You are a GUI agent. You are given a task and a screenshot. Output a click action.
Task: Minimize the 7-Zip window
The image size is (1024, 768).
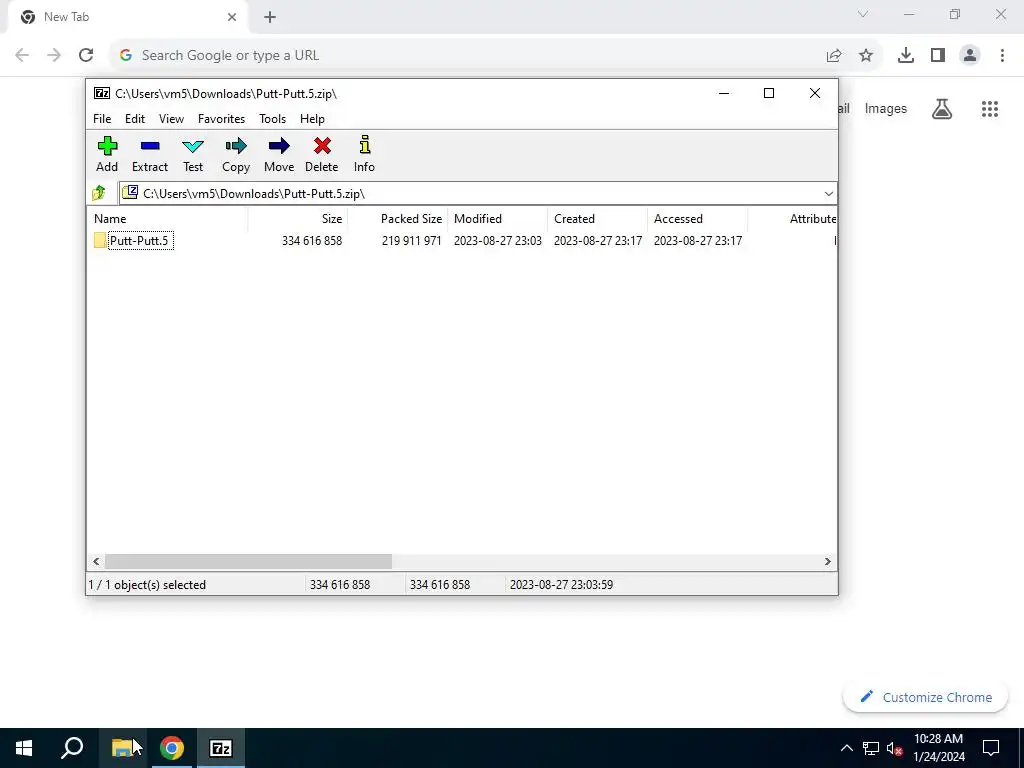tap(724, 93)
